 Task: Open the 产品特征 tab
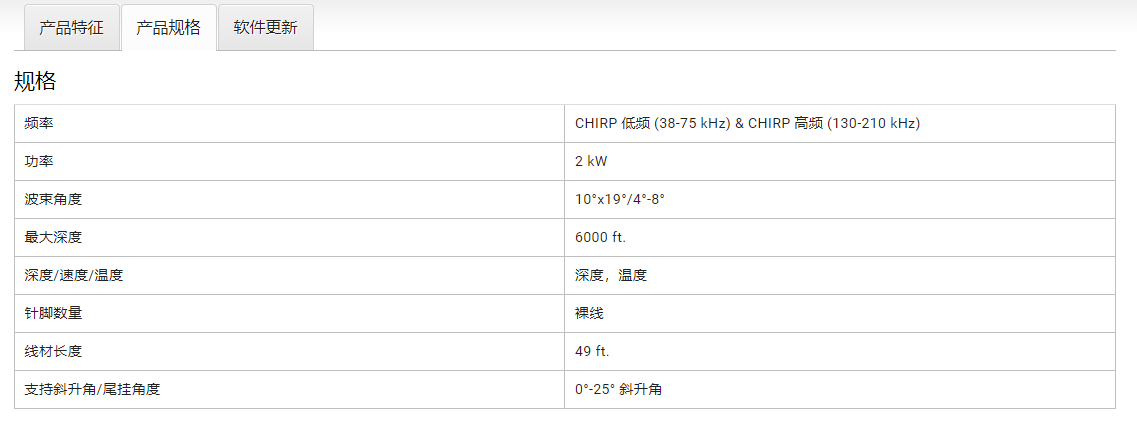coord(71,27)
